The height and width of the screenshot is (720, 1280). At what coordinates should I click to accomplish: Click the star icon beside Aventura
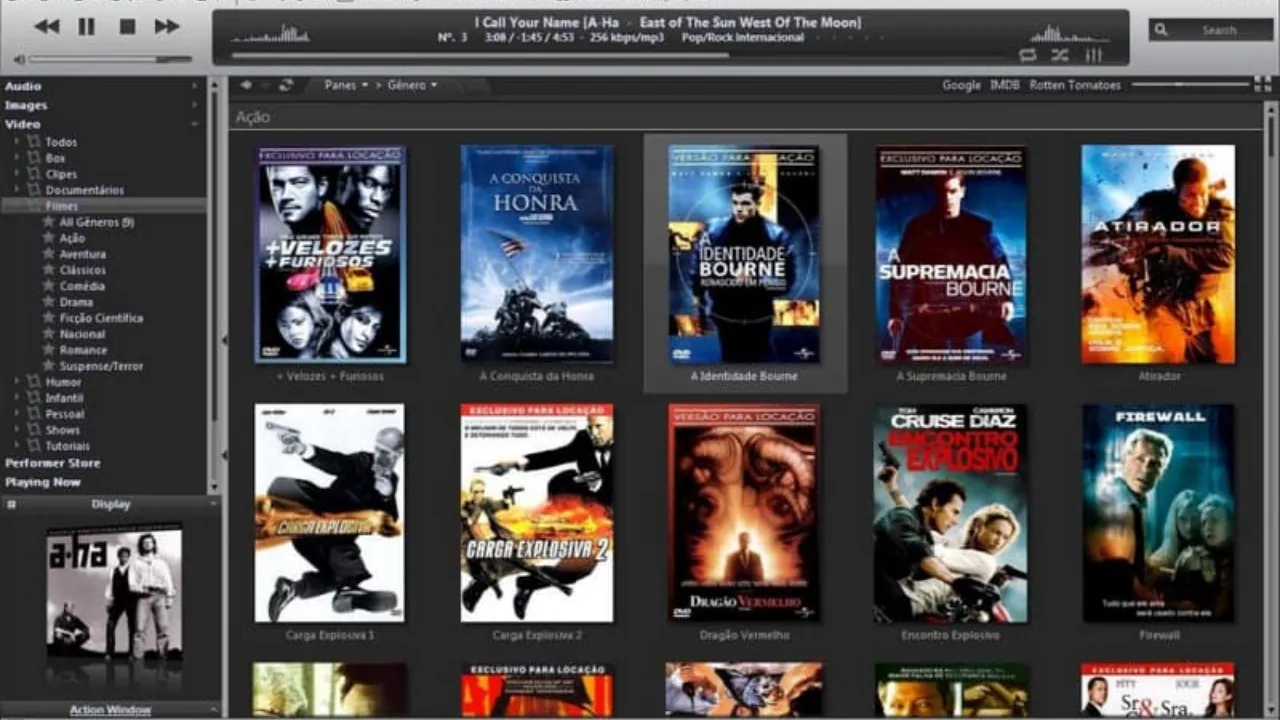coord(48,254)
